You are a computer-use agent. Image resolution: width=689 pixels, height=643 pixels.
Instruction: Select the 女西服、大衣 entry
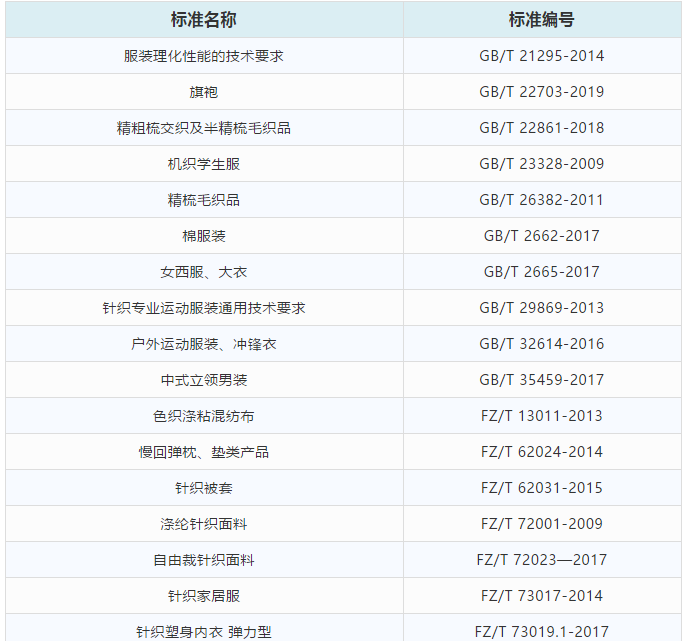204,272
